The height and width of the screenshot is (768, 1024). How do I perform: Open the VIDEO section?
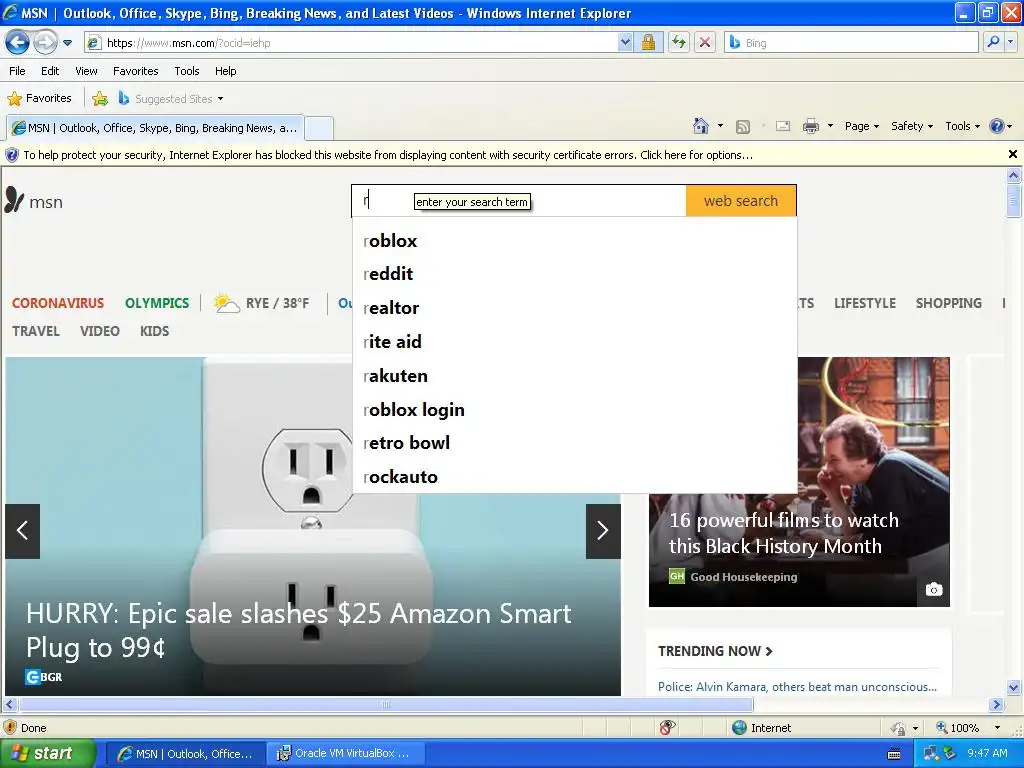99,331
